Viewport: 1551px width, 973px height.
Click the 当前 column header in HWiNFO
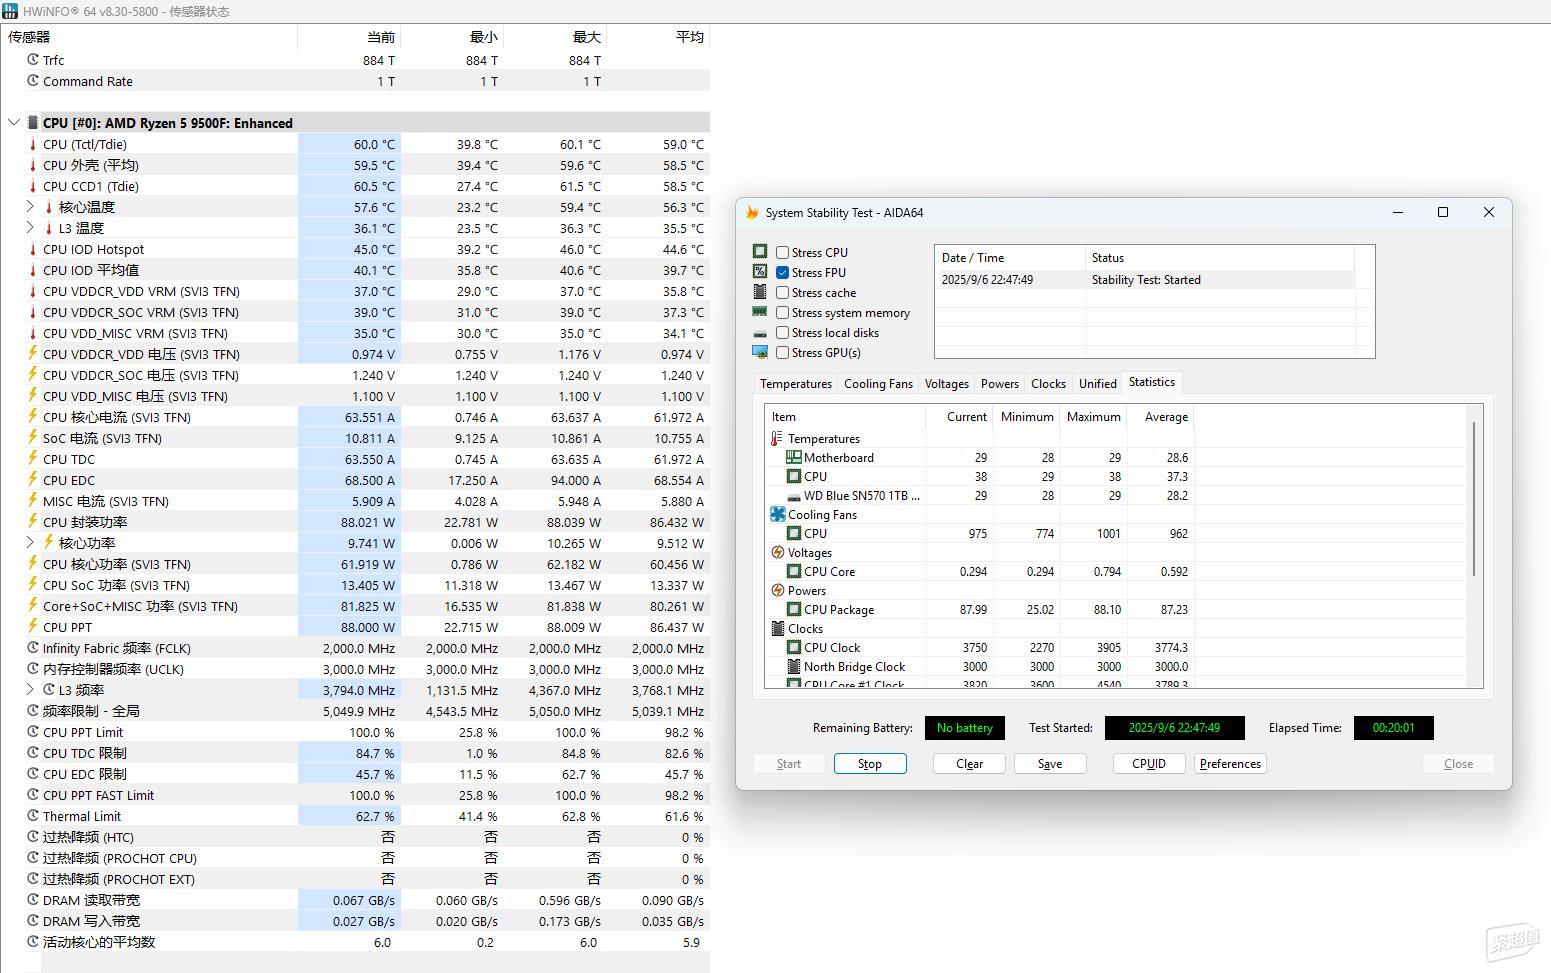coord(349,36)
